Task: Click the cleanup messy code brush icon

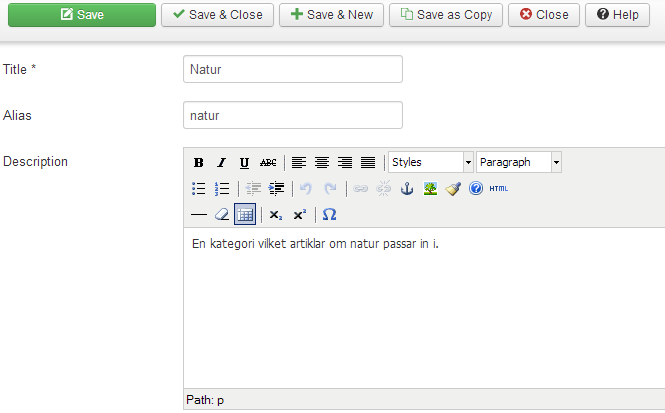Action: tap(453, 188)
